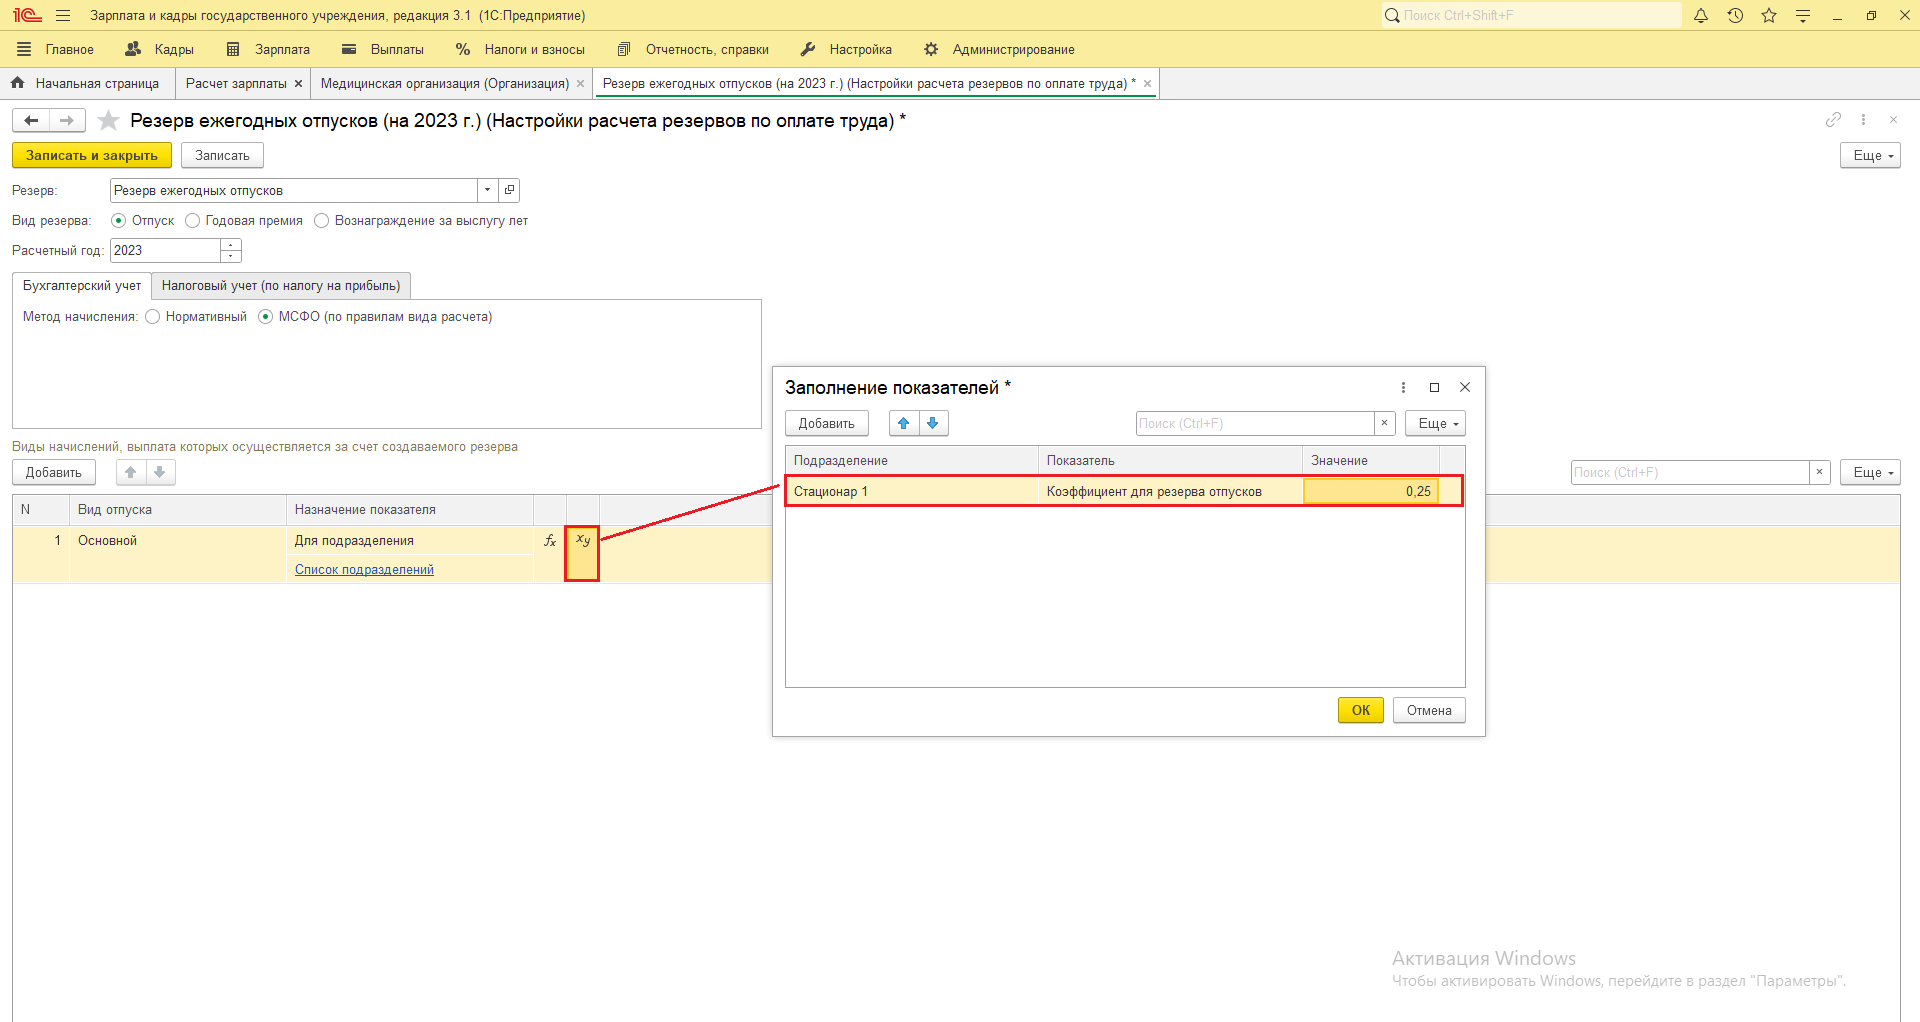Close the Расчет зарплаты tab
This screenshot has width=1920, height=1022.
(x=298, y=84)
